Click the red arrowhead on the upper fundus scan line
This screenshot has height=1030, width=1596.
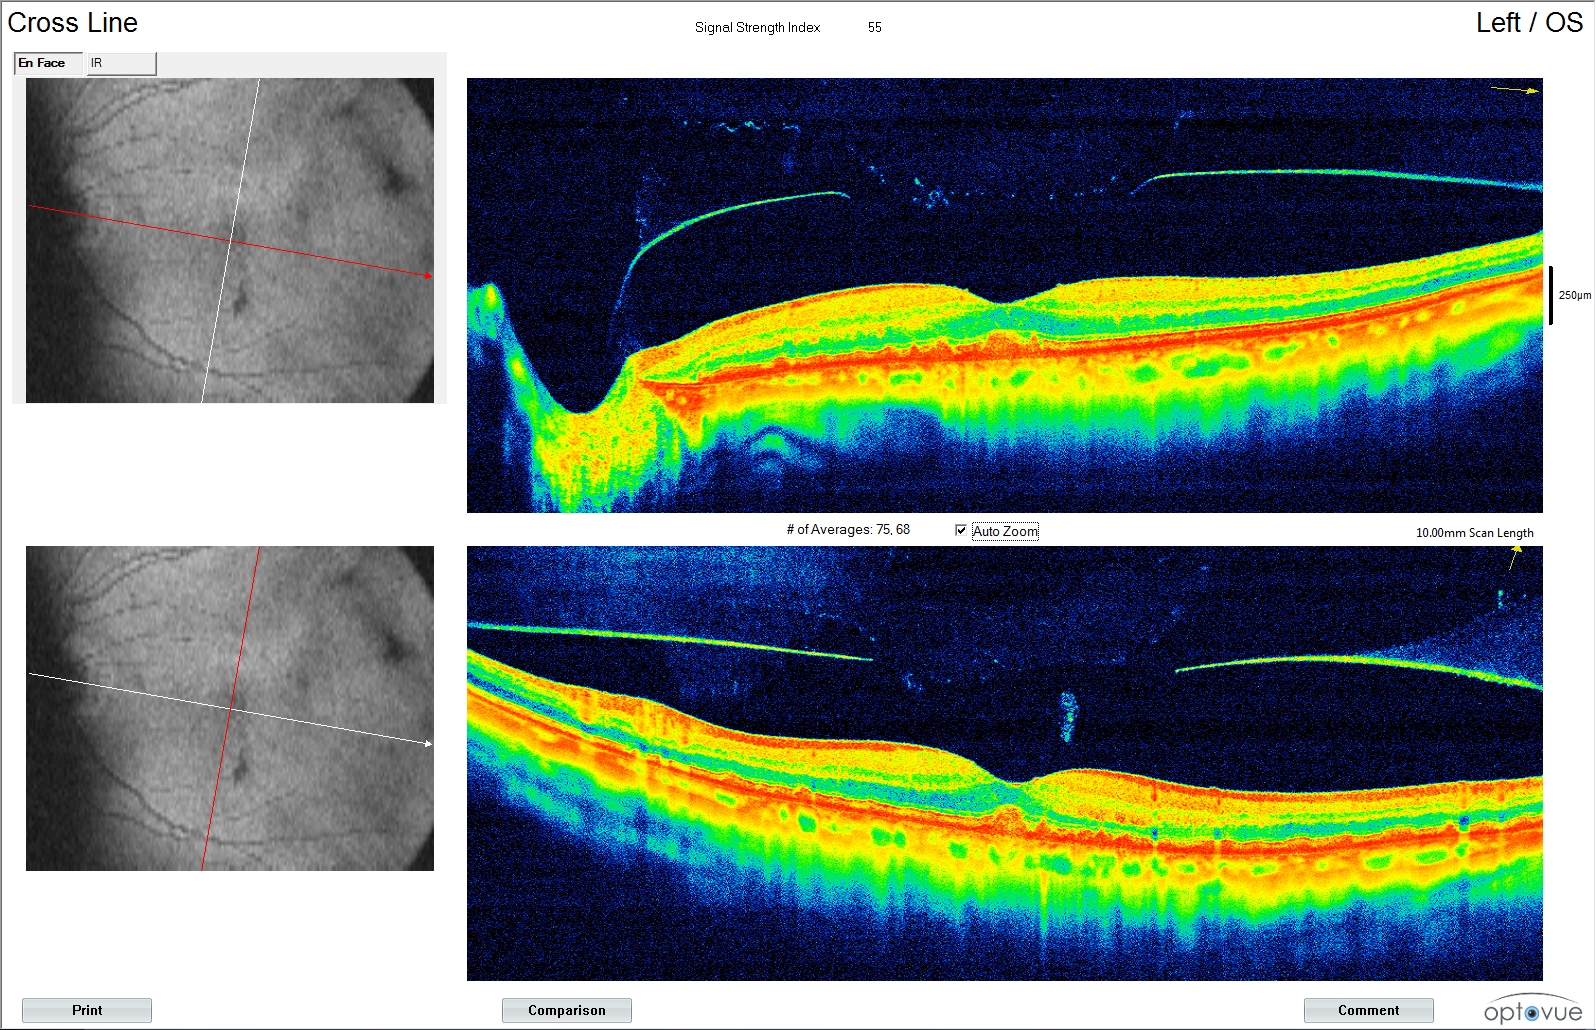tap(428, 275)
